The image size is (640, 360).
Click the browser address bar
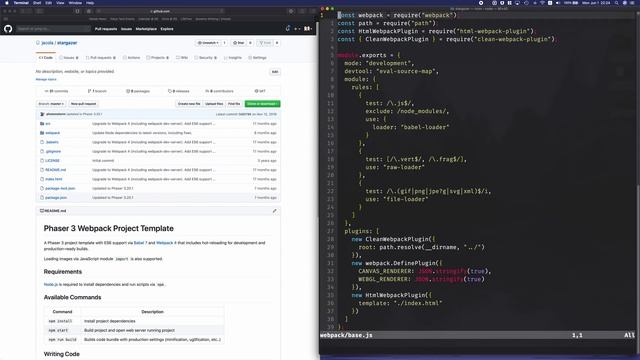click(160, 11)
